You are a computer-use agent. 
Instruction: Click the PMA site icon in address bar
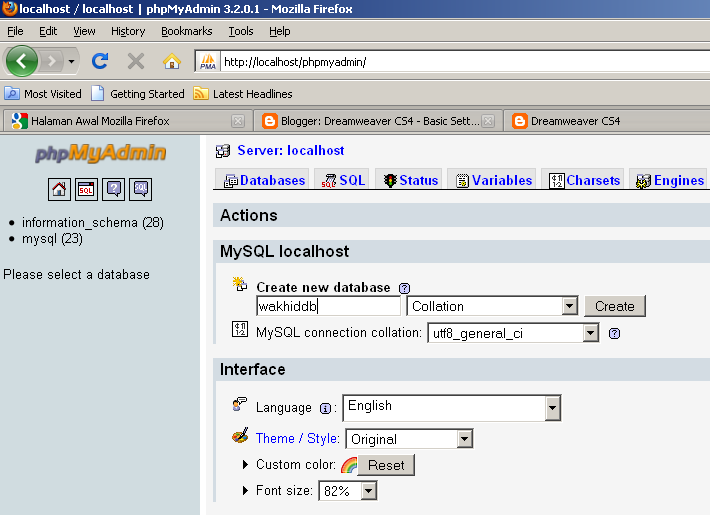(208, 62)
